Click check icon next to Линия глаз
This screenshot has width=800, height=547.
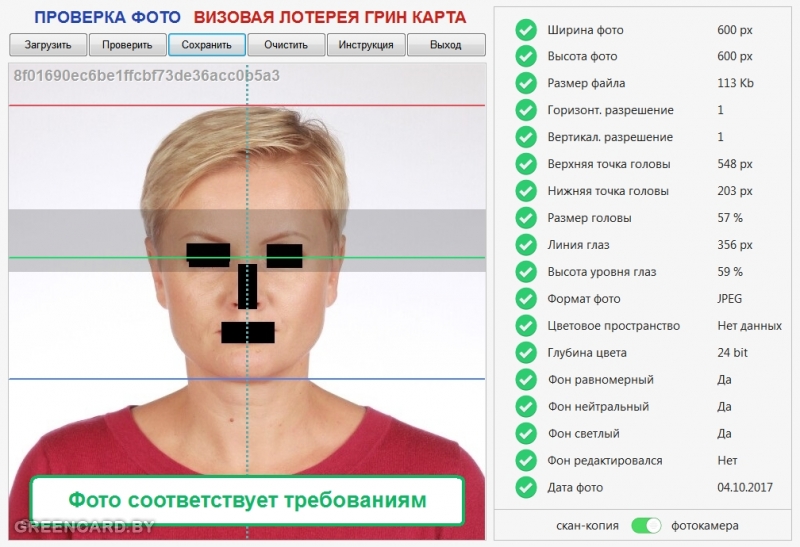(526, 245)
